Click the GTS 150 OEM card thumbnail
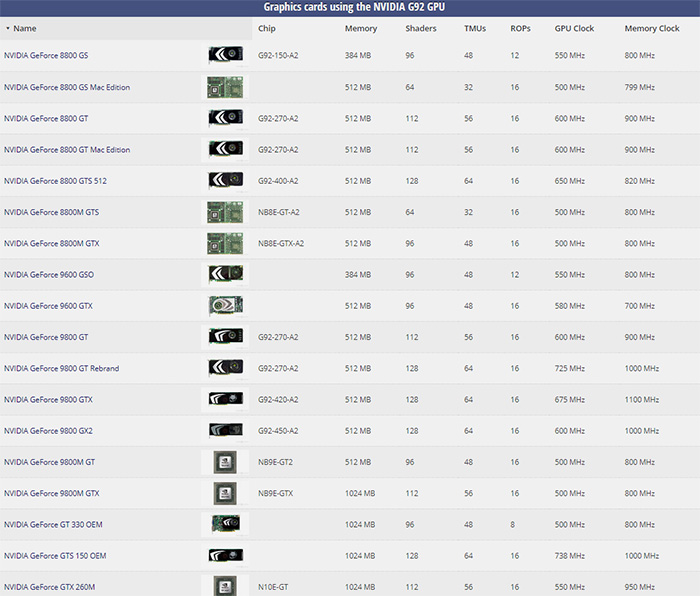The image size is (700, 596). pos(226,555)
